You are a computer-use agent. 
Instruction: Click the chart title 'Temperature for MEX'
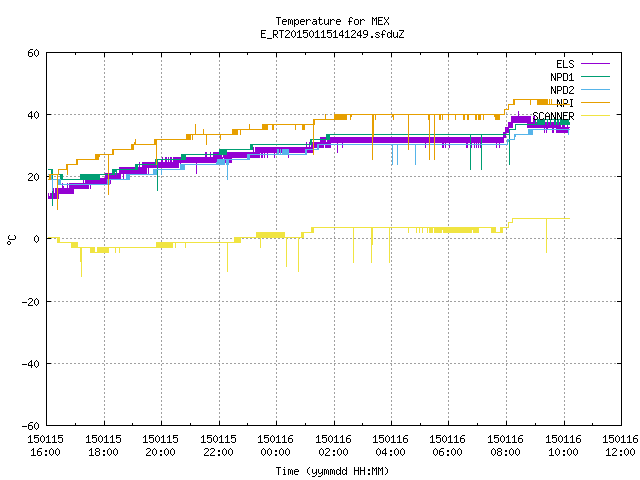[332, 21]
